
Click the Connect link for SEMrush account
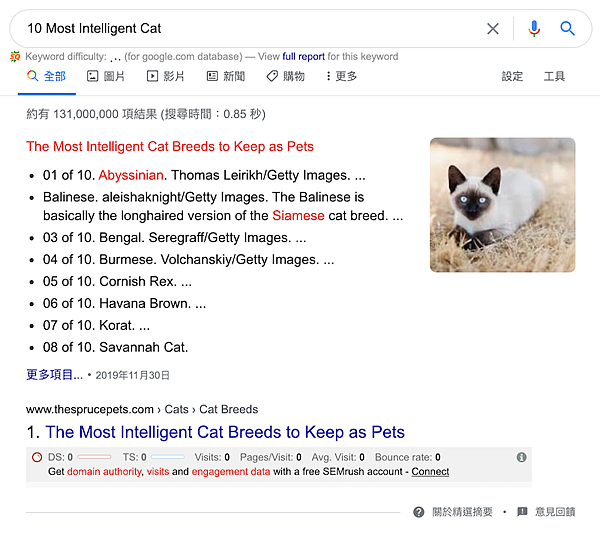click(430, 472)
